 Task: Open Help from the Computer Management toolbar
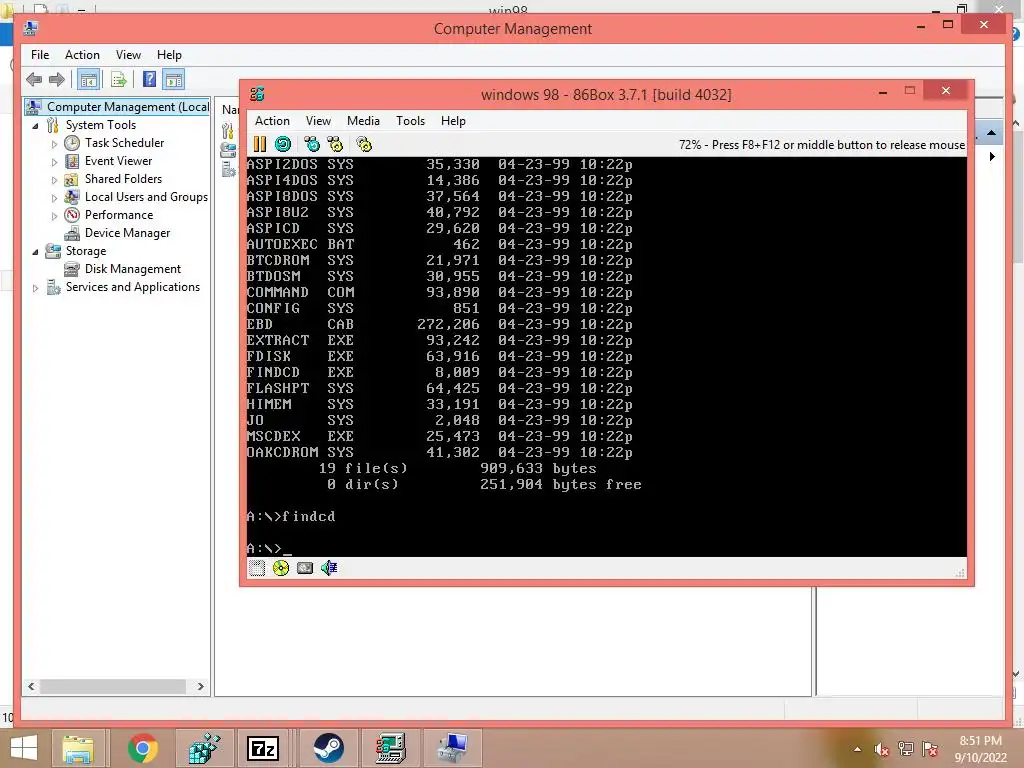(150, 80)
